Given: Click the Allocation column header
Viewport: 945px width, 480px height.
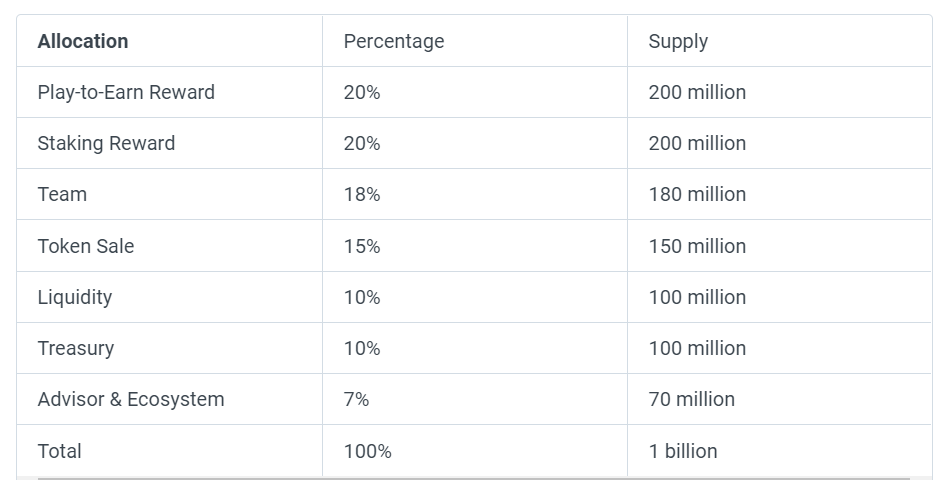Looking at the screenshot, I should 83,41.
